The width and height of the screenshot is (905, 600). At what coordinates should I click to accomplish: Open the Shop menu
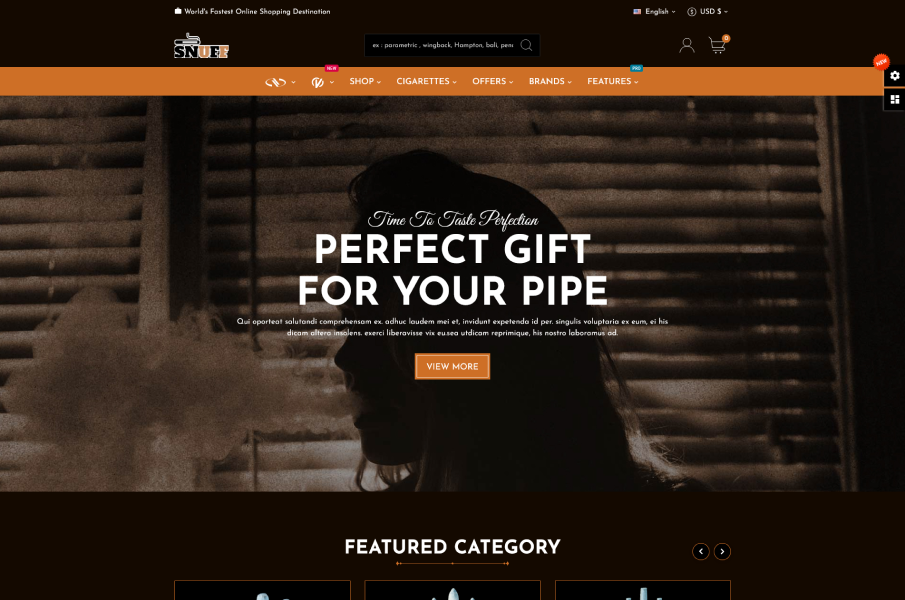(x=365, y=81)
